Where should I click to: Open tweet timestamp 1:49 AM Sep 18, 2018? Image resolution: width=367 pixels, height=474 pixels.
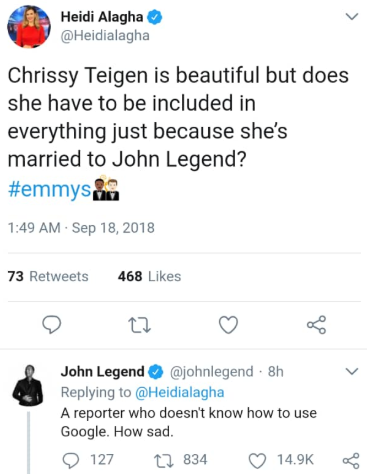pyautogui.click(x=81, y=228)
